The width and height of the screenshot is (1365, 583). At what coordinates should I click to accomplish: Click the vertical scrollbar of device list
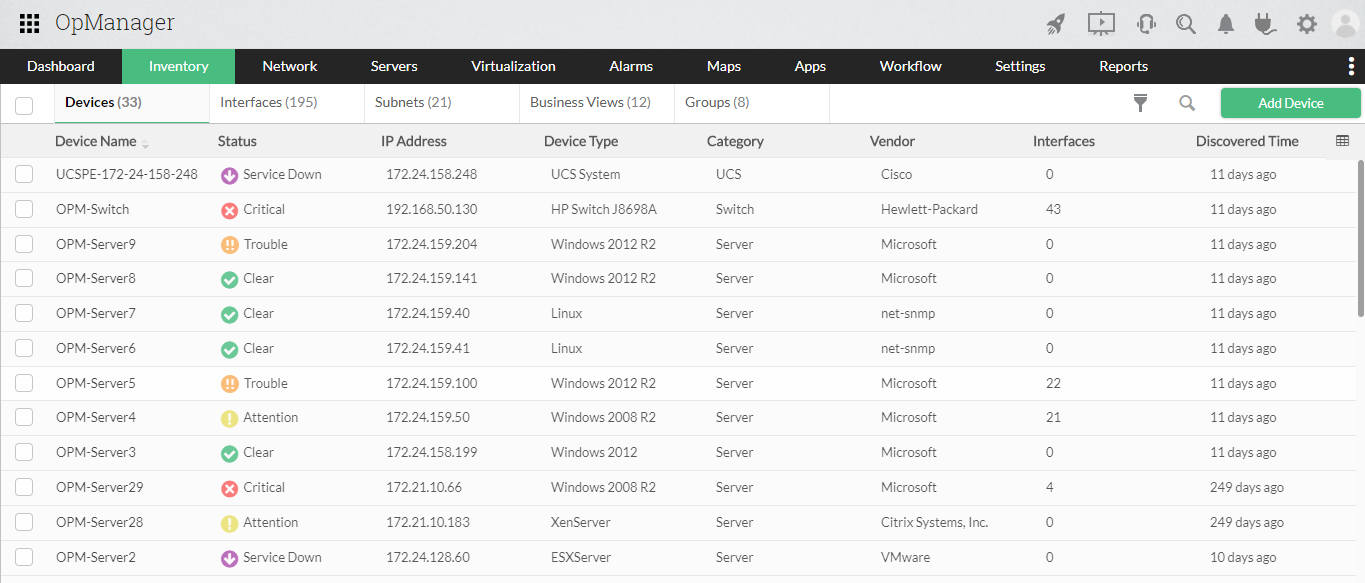click(1360, 240)
